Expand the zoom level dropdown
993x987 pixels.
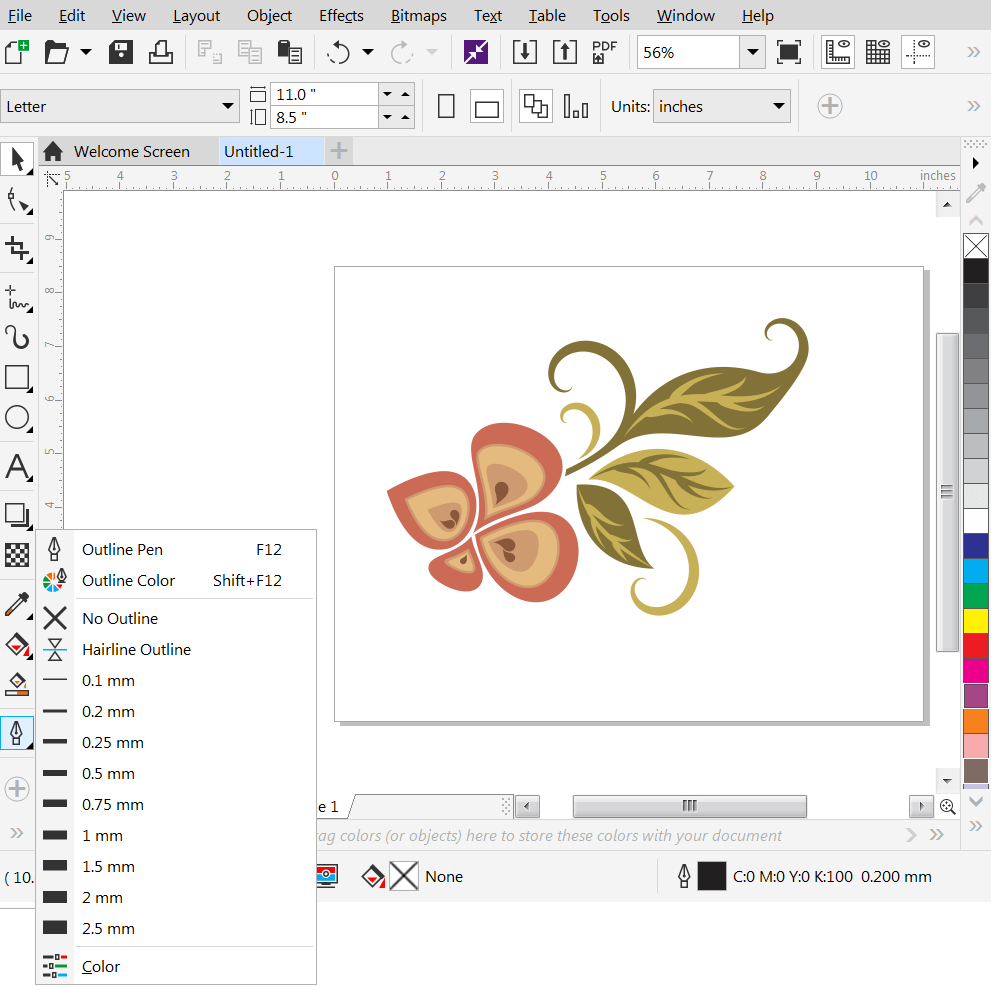click(753, 52)
